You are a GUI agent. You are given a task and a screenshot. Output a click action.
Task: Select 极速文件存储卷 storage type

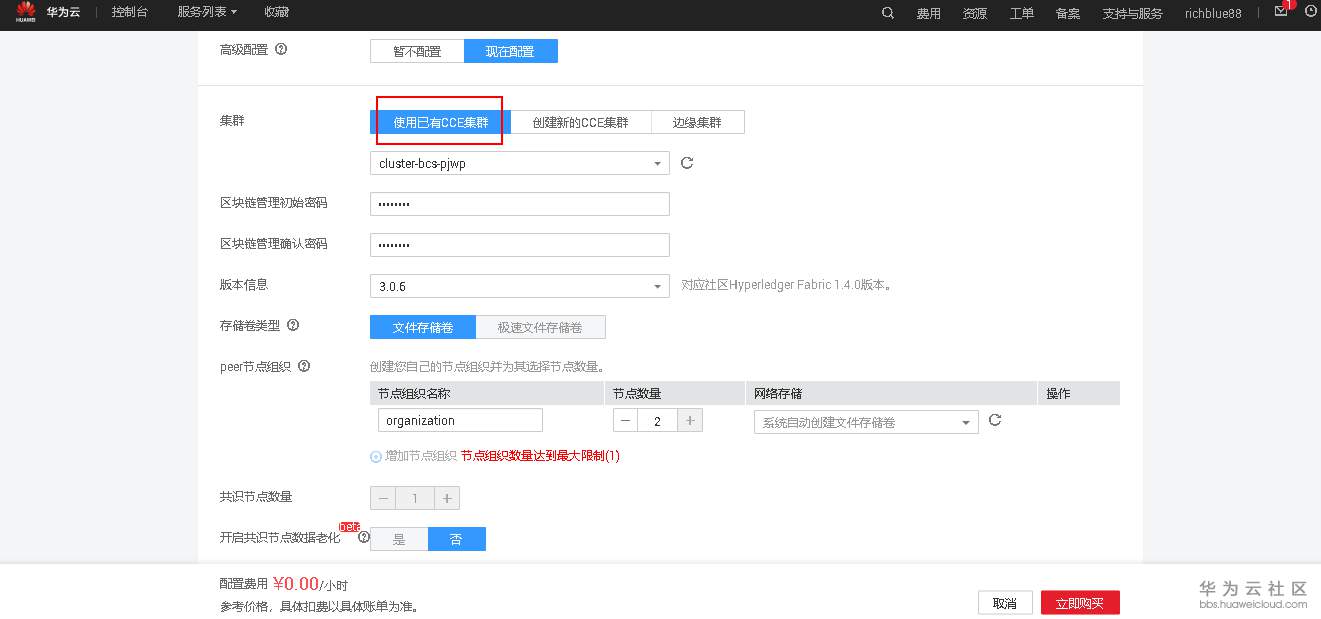click(x=540, y=327)
